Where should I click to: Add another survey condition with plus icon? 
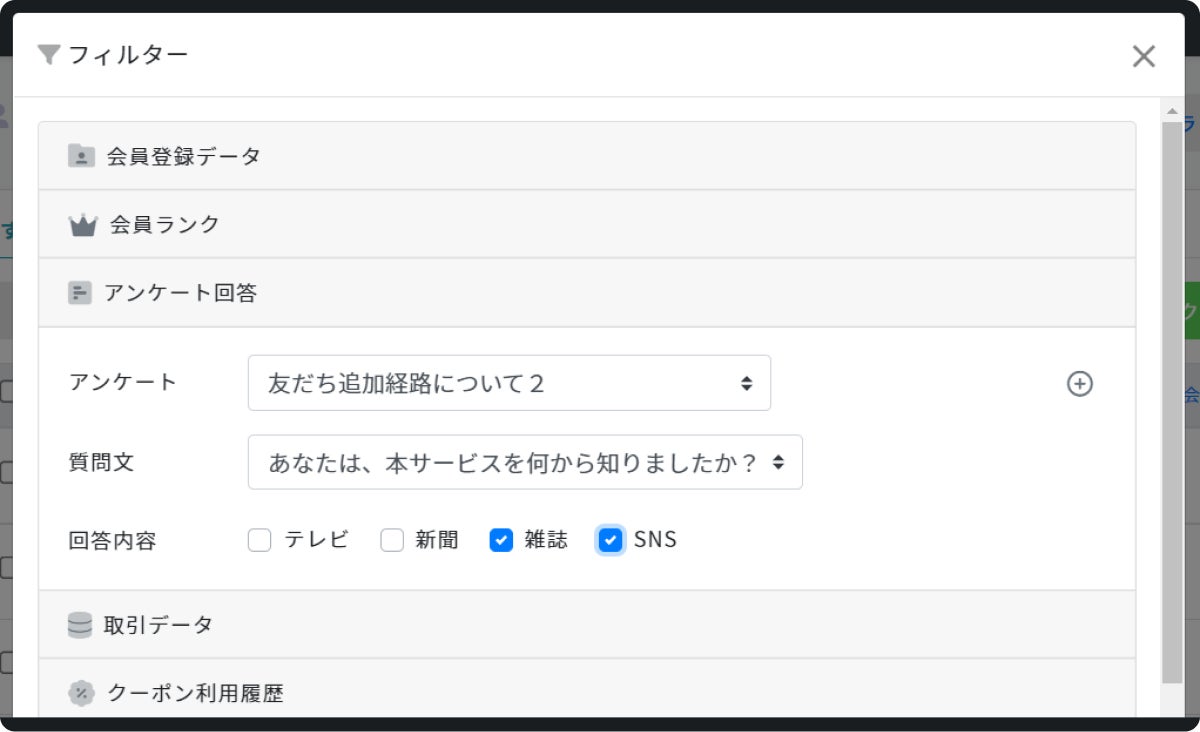pyautogui.click(x=1080, y=383)
